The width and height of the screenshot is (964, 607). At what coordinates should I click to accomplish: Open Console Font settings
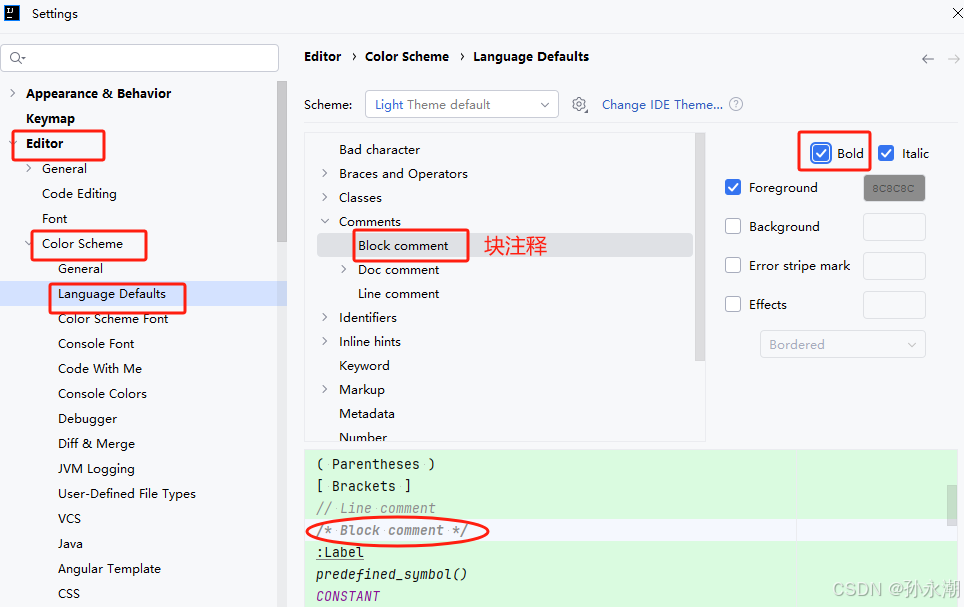click(x=96, y=344)
